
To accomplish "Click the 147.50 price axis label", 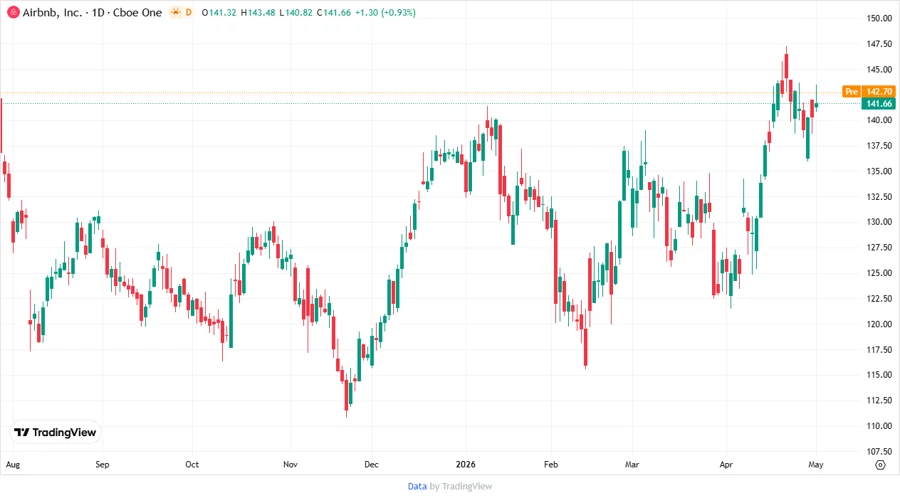I will [879, 44].
